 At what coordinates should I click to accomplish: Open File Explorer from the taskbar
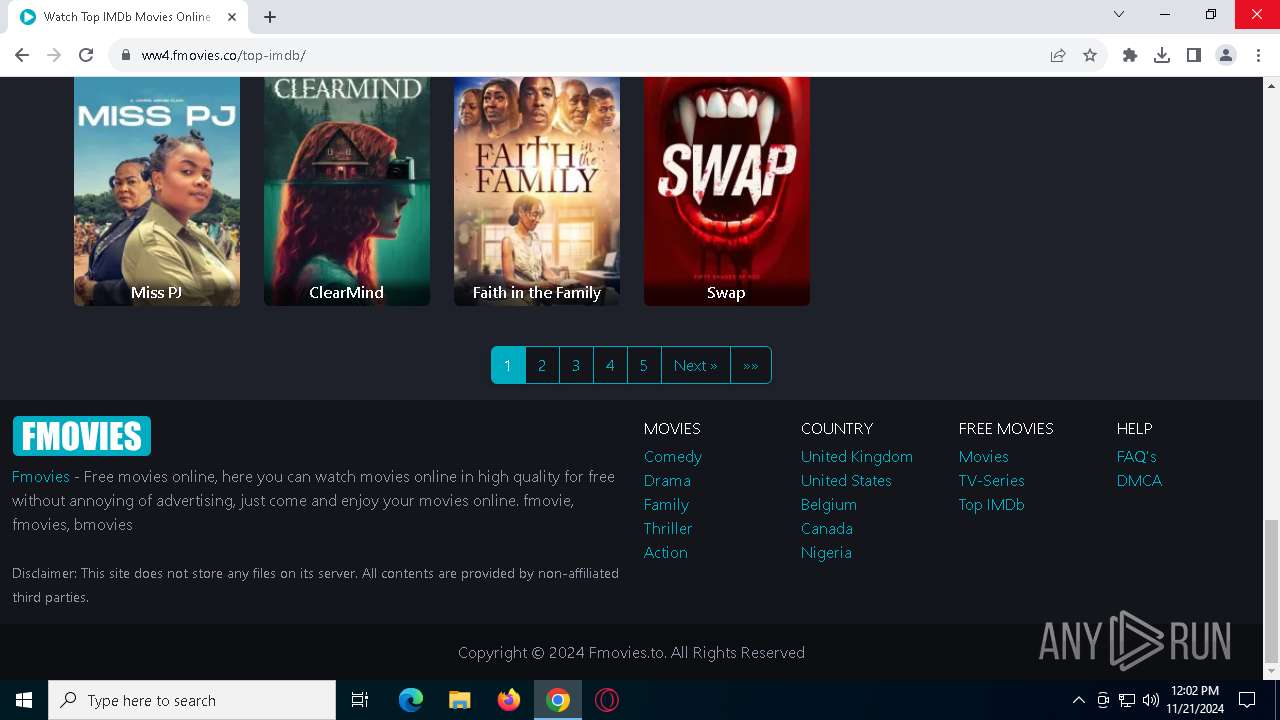coord(460,700)
